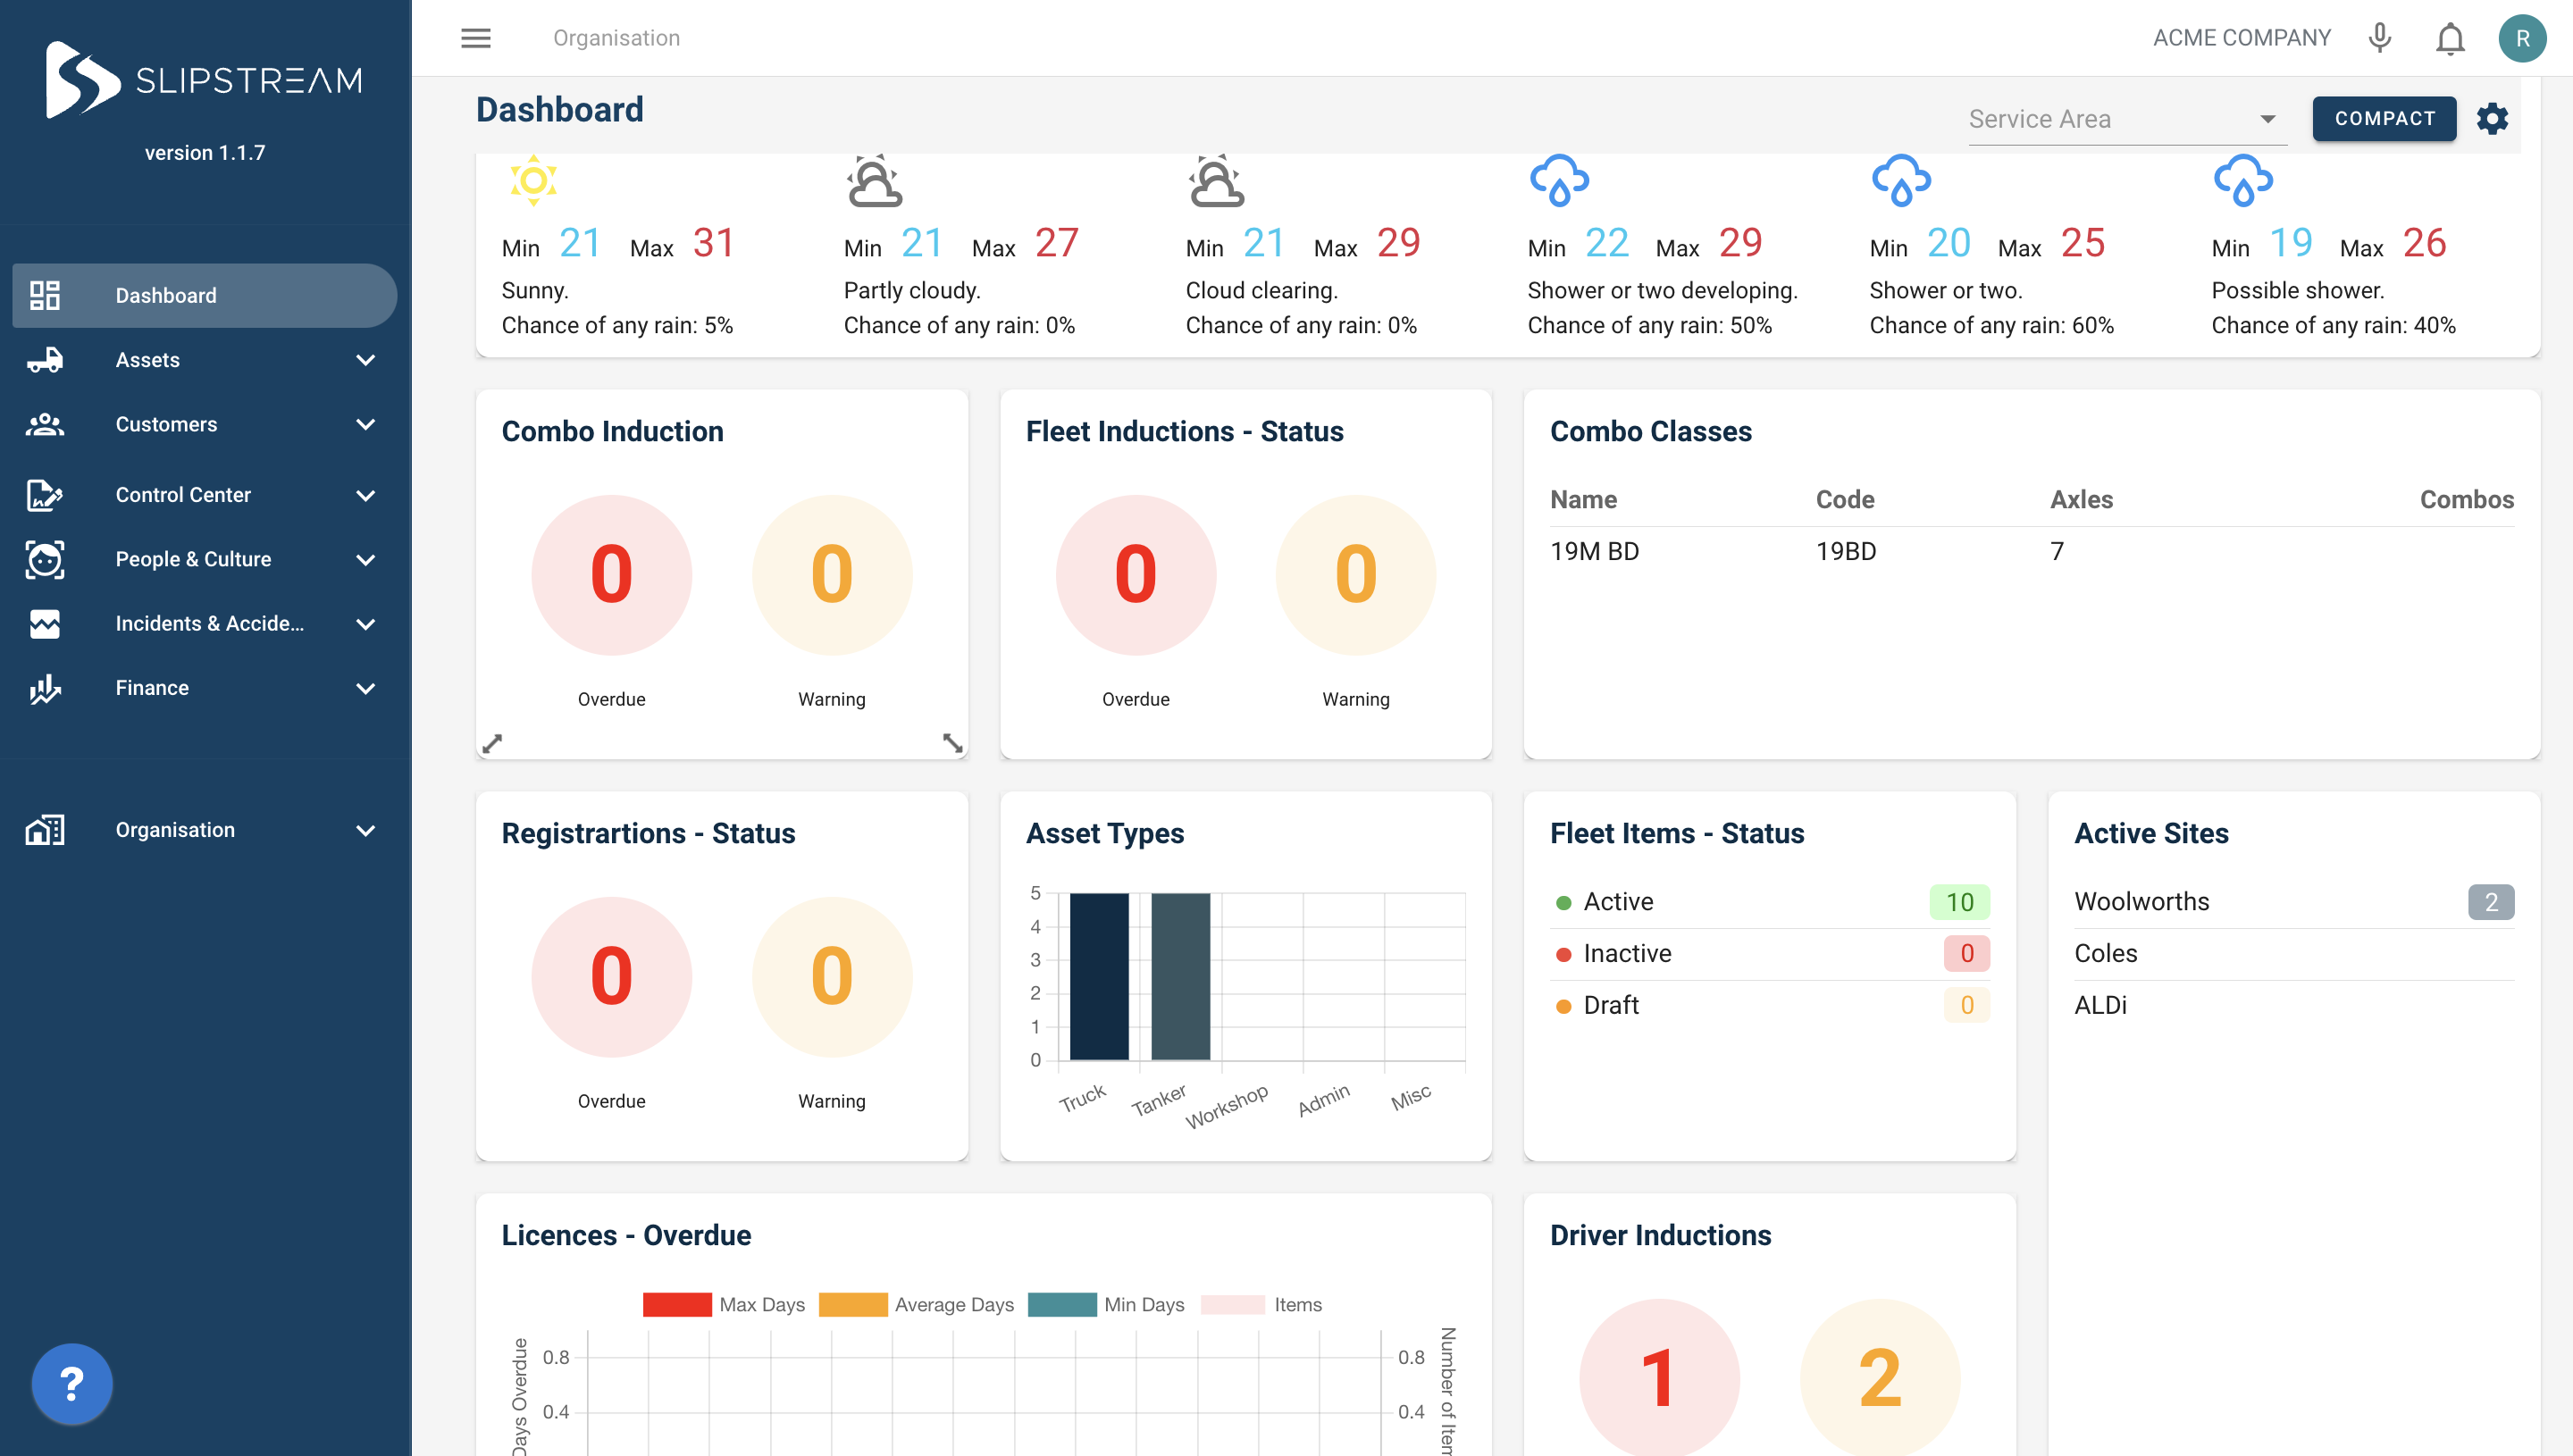The width and height of the screenshot is (2573, 1456).
Task: Click the Incidents & Accidents sidebar icon
Action: 44,623
